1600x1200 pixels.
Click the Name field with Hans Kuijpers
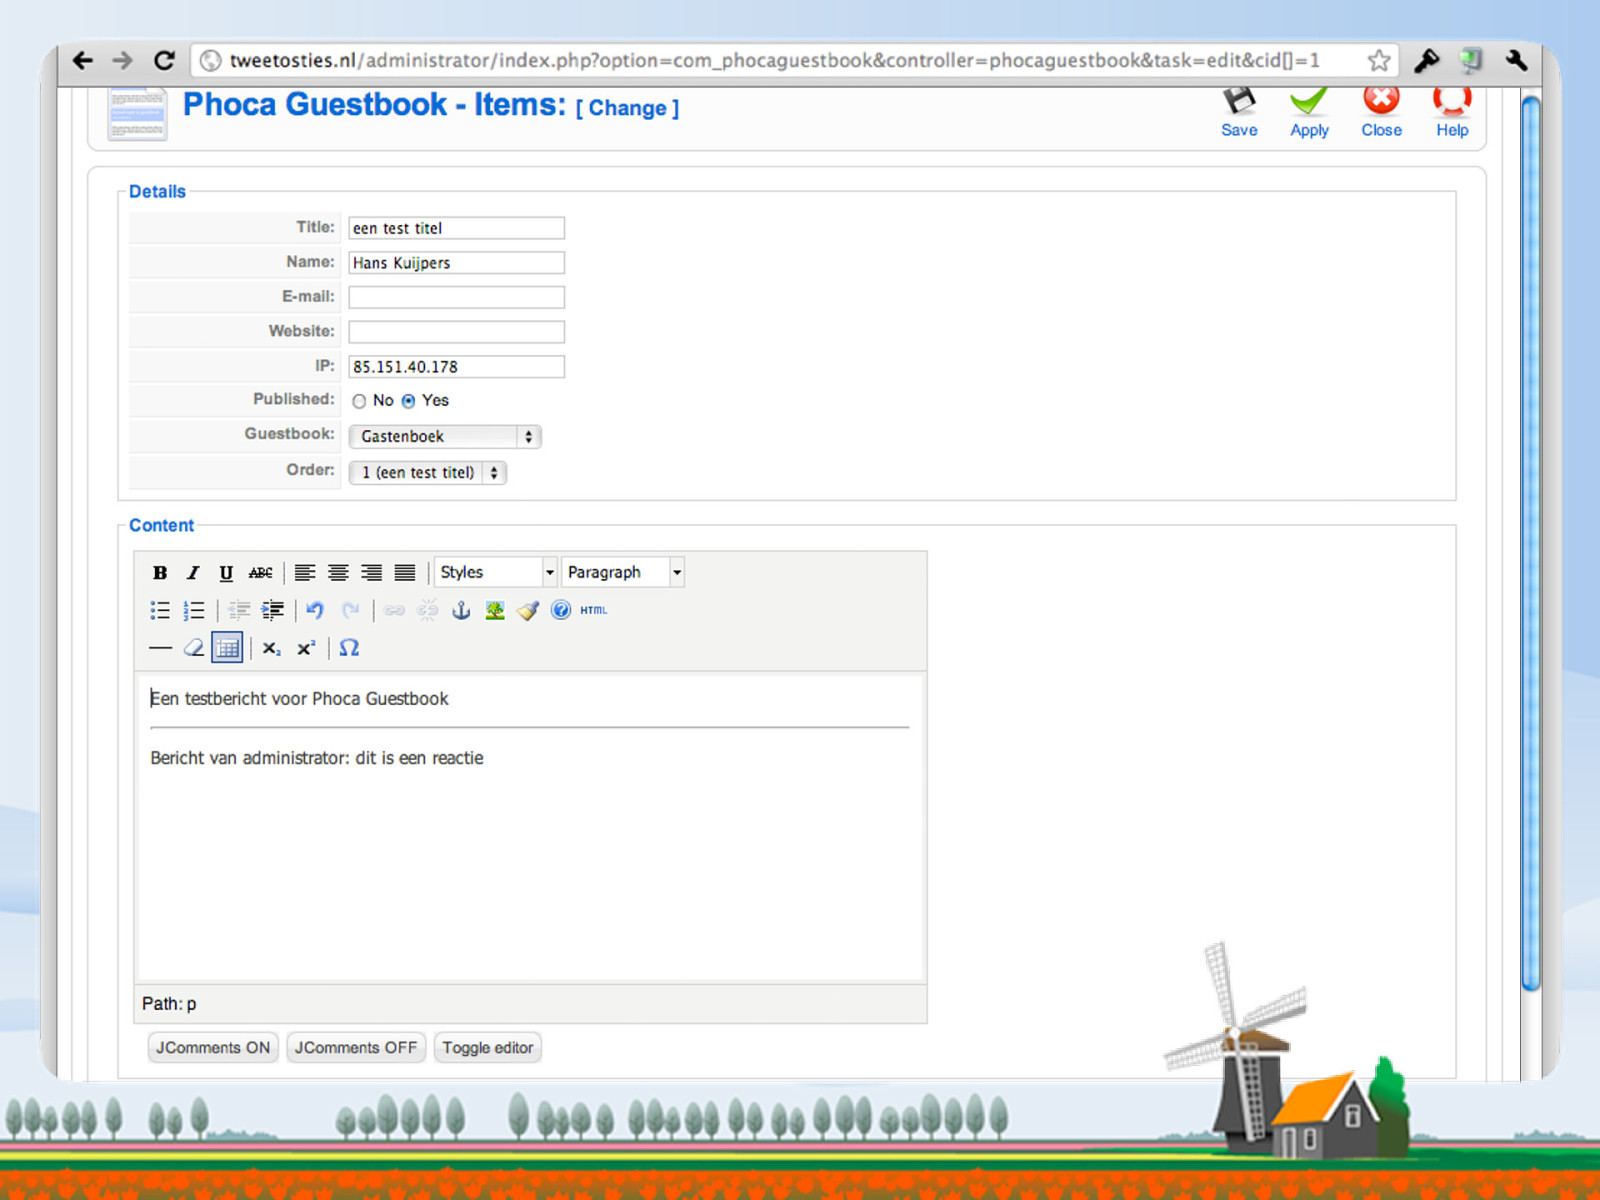456,263
